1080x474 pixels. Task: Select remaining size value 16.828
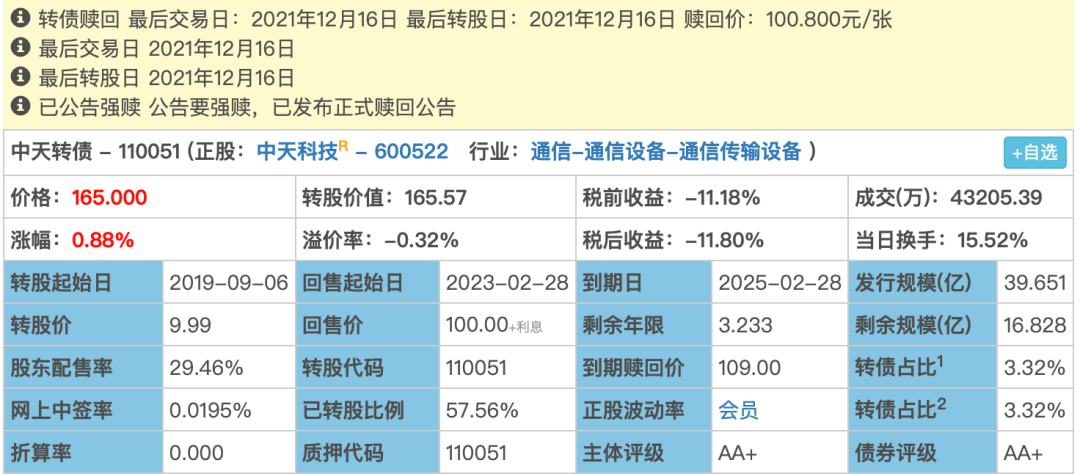(1035, 325)
